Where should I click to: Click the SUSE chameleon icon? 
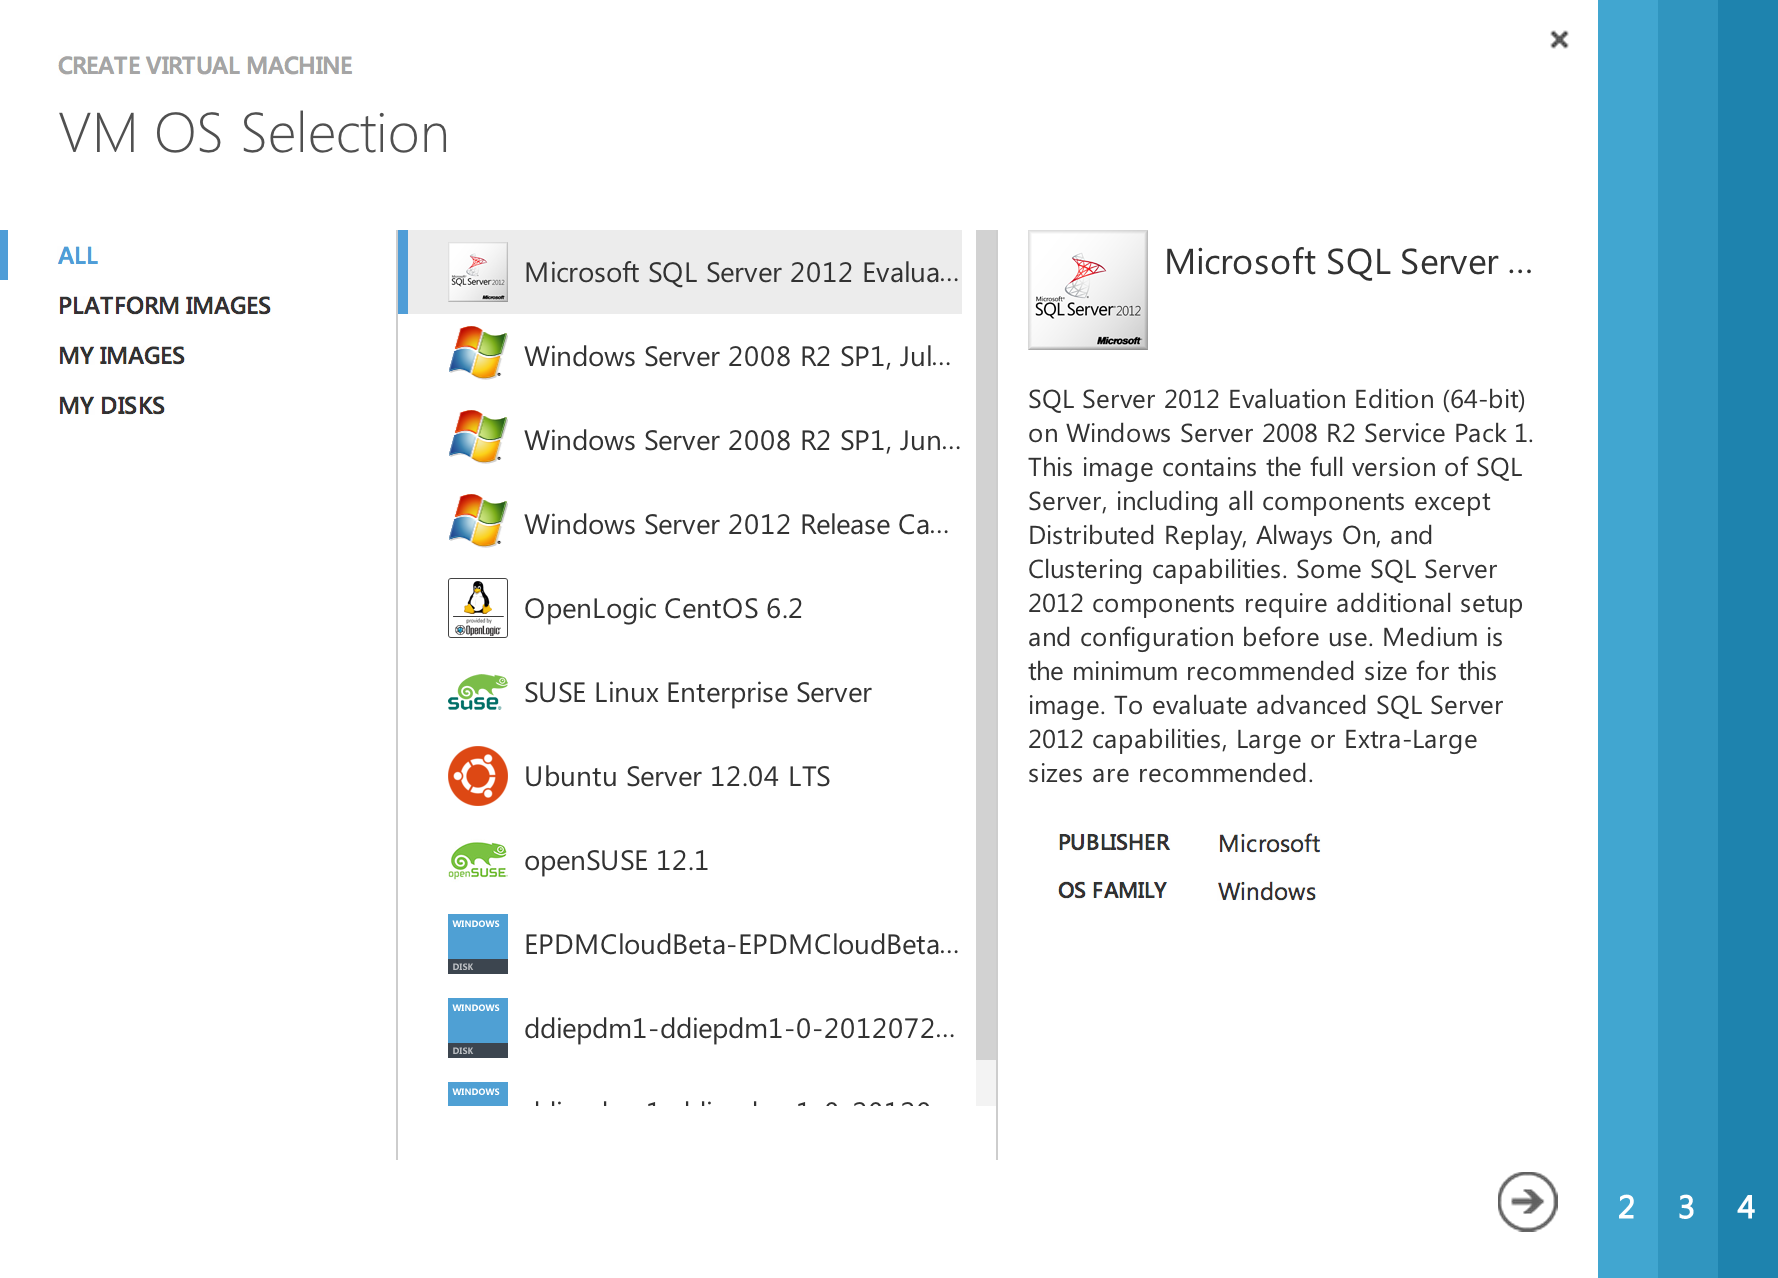[478, 692]
